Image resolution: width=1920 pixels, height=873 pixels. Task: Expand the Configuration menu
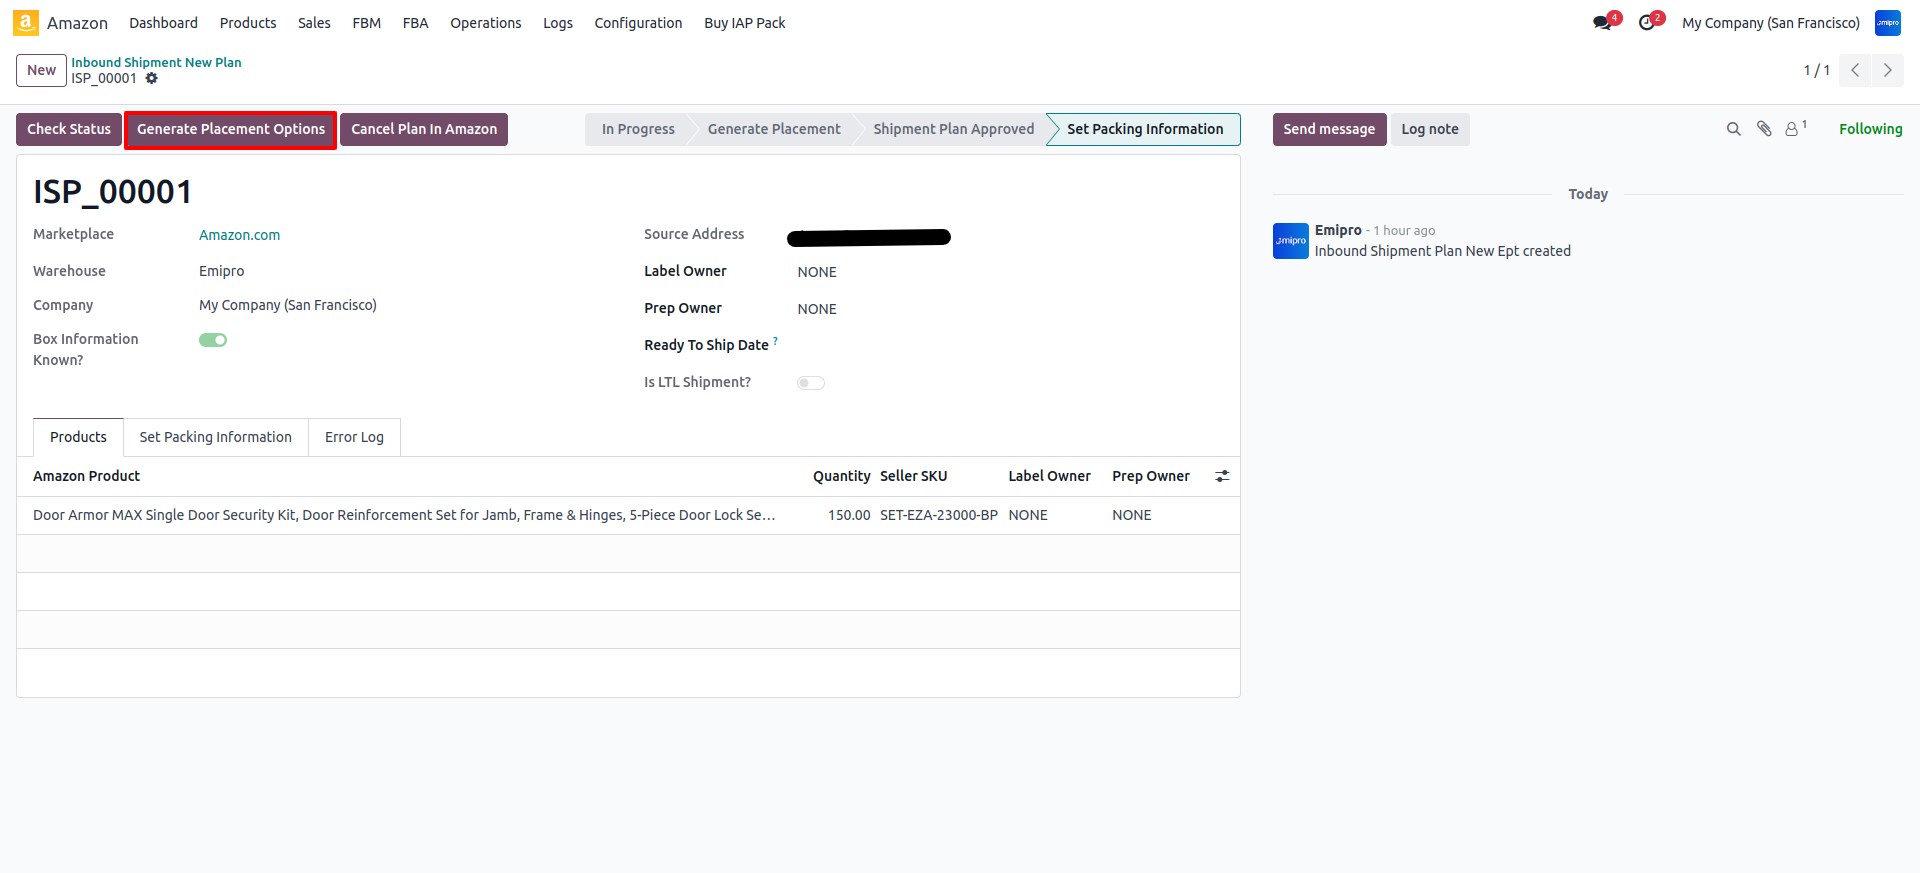638,23
